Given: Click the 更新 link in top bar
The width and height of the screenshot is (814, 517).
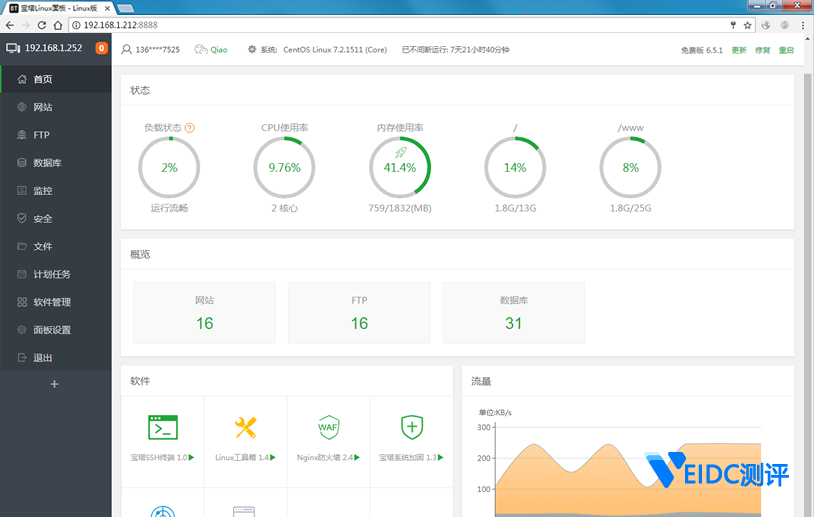Looking at the screenshot, I should [x=739, y=50].
